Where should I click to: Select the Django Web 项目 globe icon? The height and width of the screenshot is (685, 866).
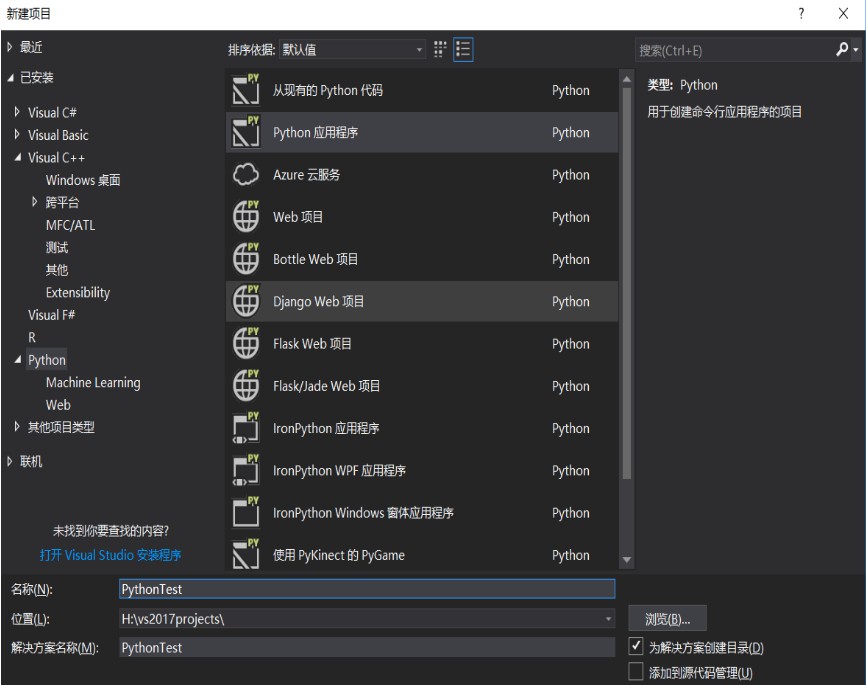[x=246, y=301]
